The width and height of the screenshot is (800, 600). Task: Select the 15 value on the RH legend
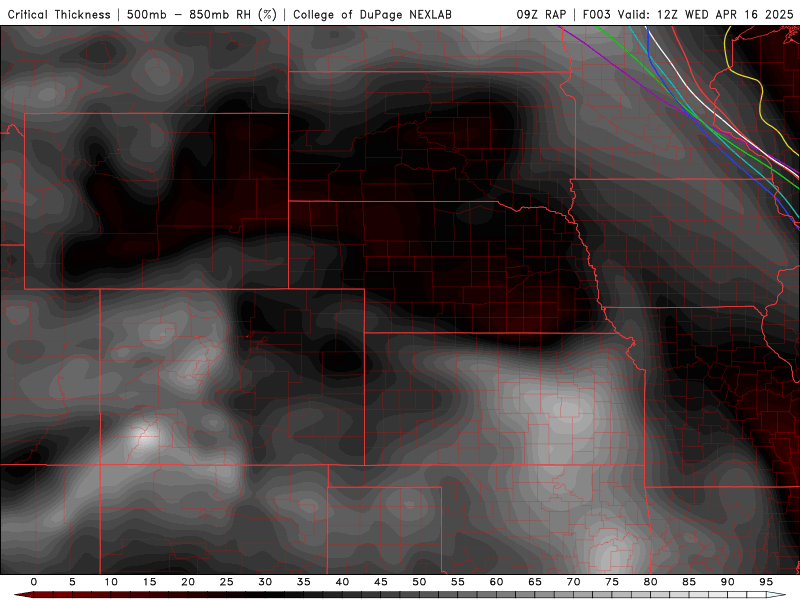tap(149, 582)
